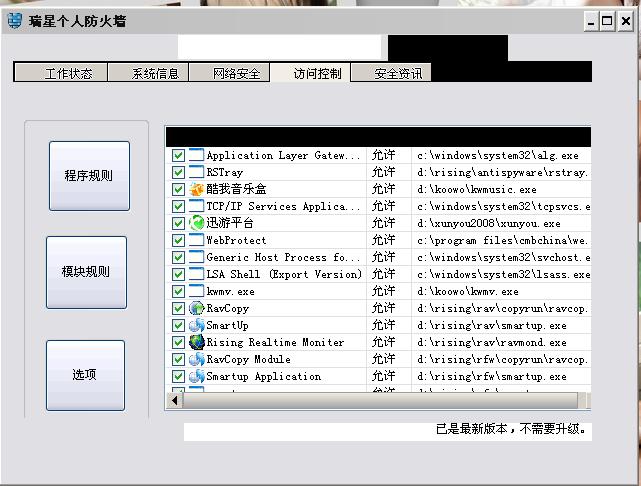Open the 模块规则 module rules

tap(86, 272)
